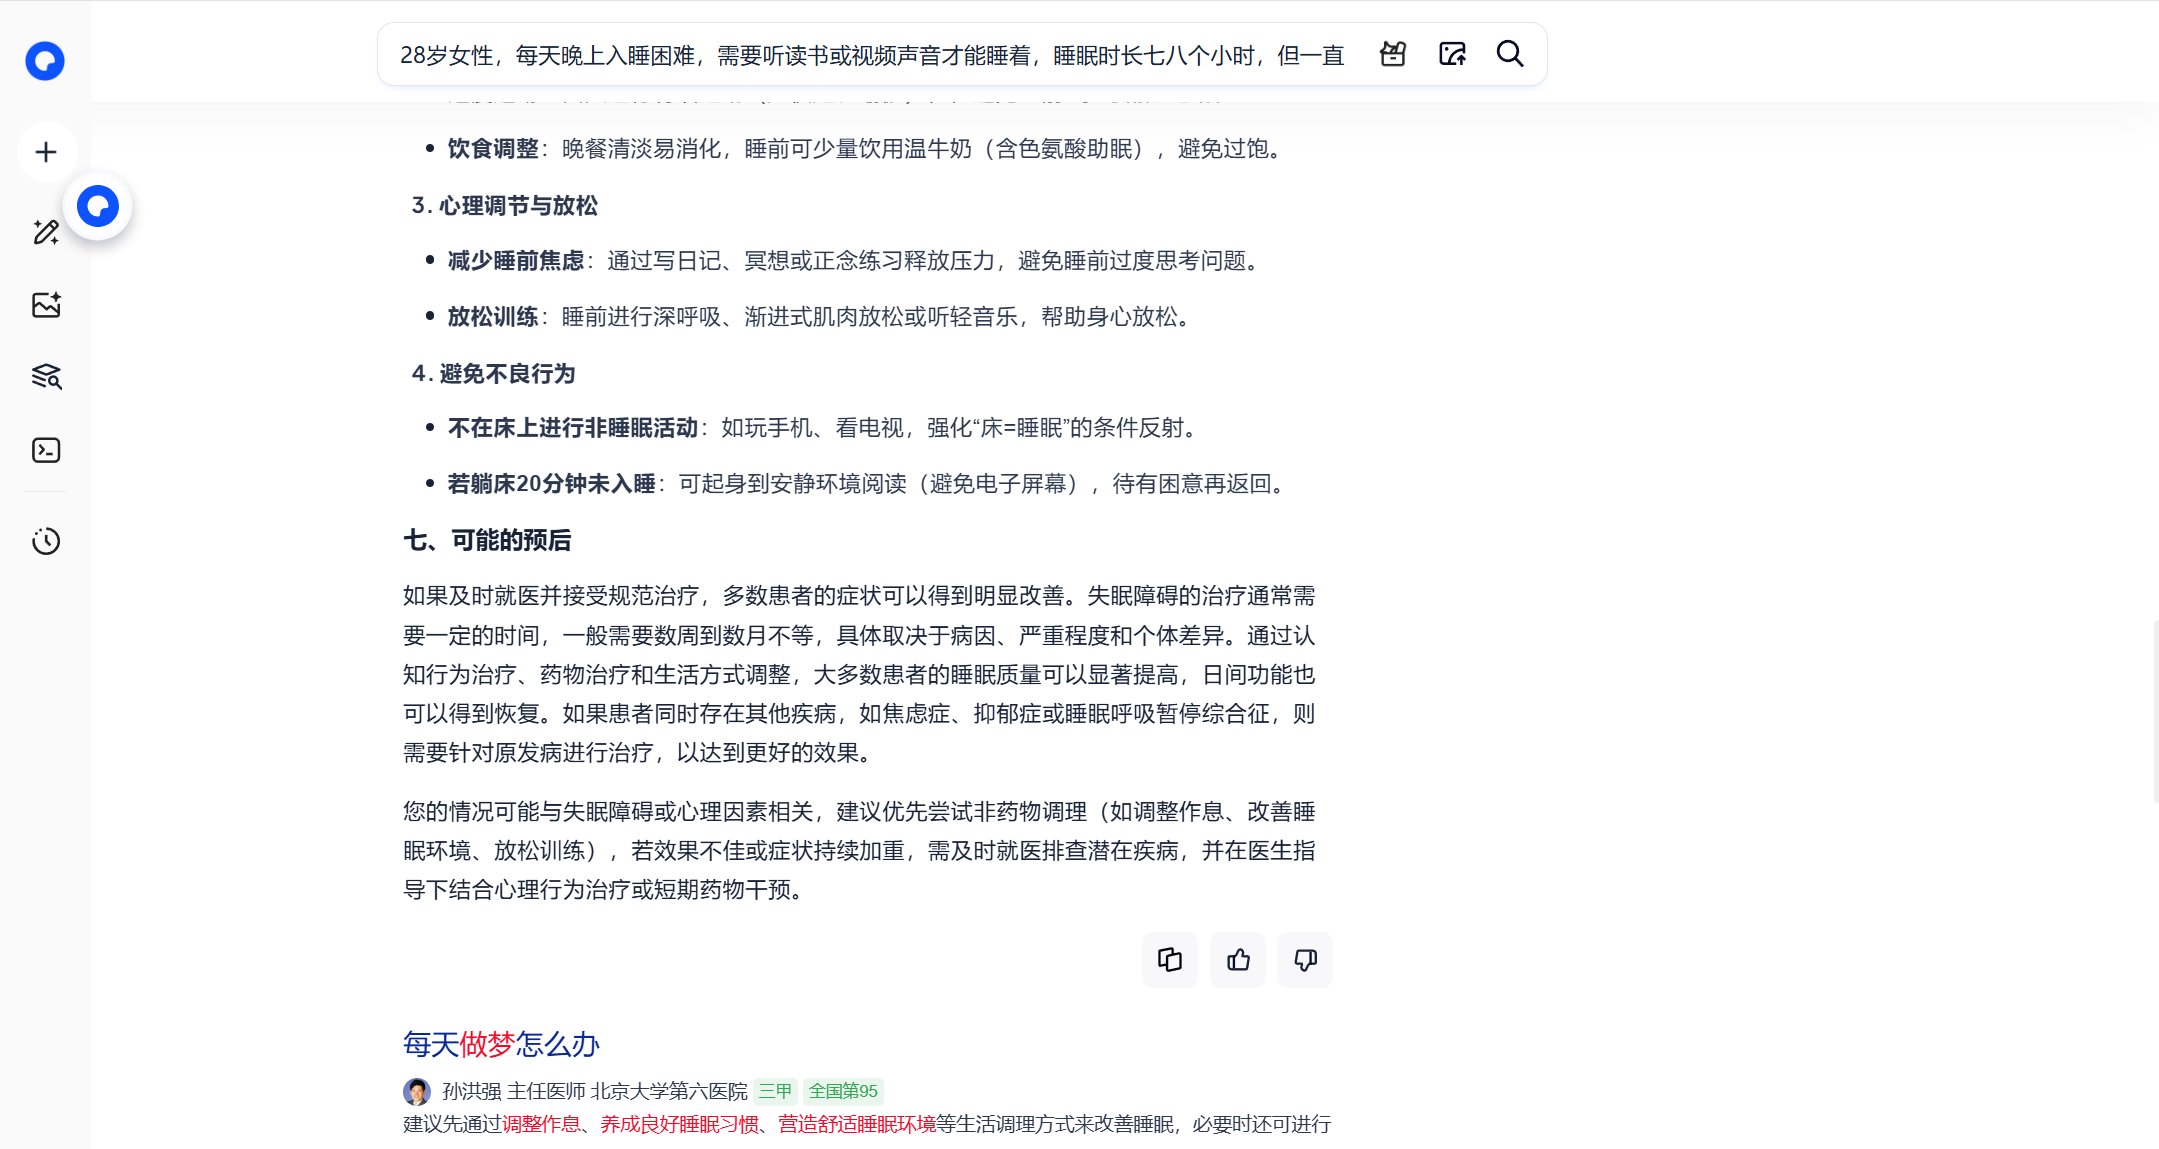2159x1149 pixels.
Task: Click the 全国第95 ranking badge
Action: coord(843,1091)
